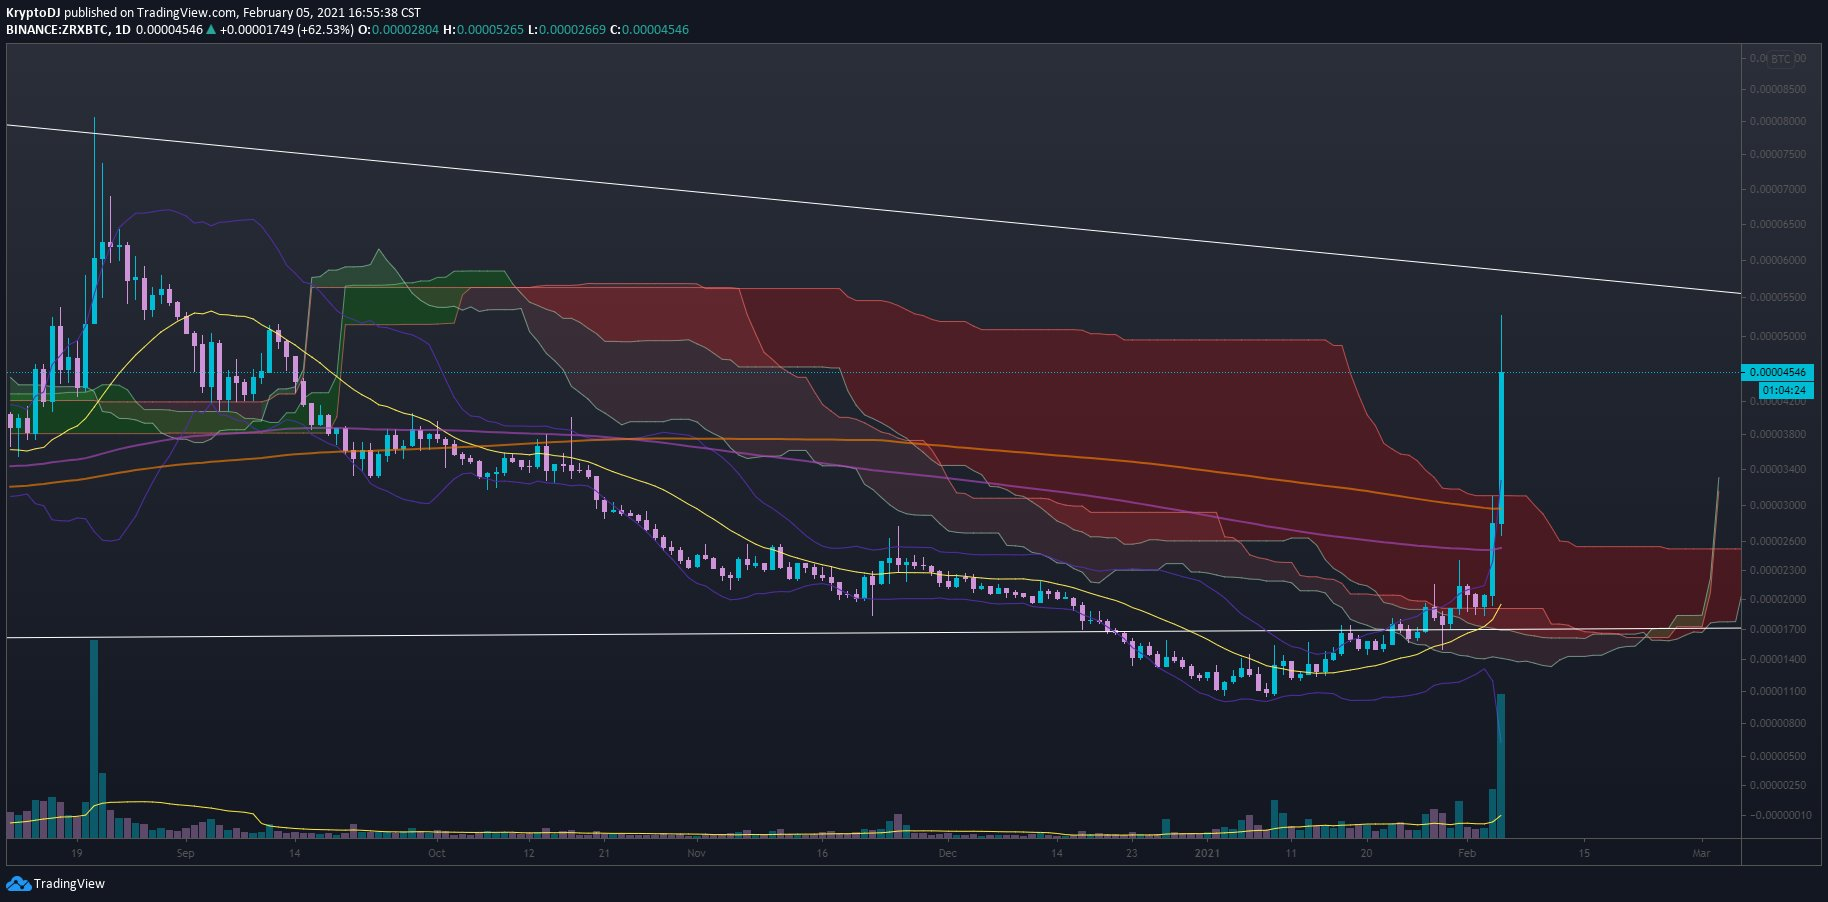Click the 0.00001100 price axis label

[1778, 691]
